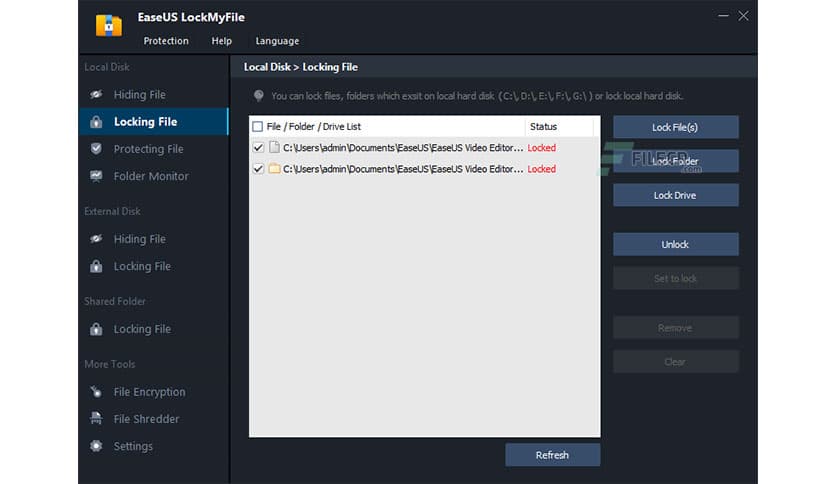Image resolution: width=836 pixels, height=484 pixels.
Task: Open Protecting File section
Action: tap(154, 149)
